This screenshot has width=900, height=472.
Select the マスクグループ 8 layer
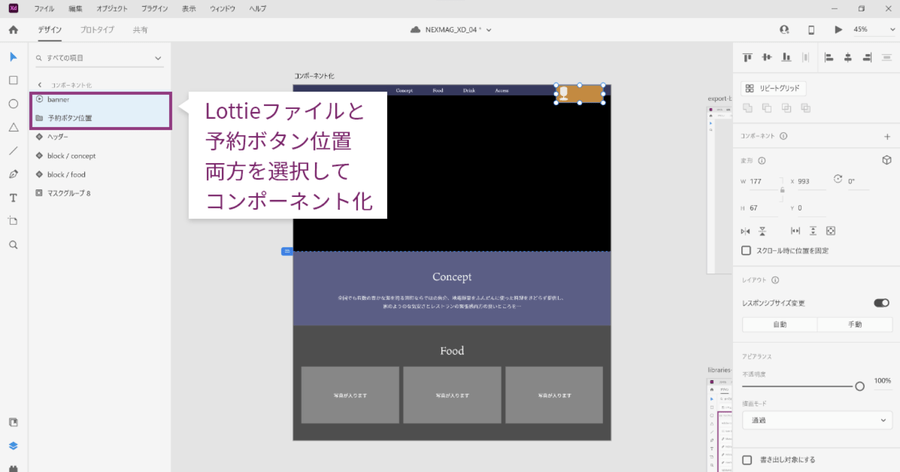point(100,194)
